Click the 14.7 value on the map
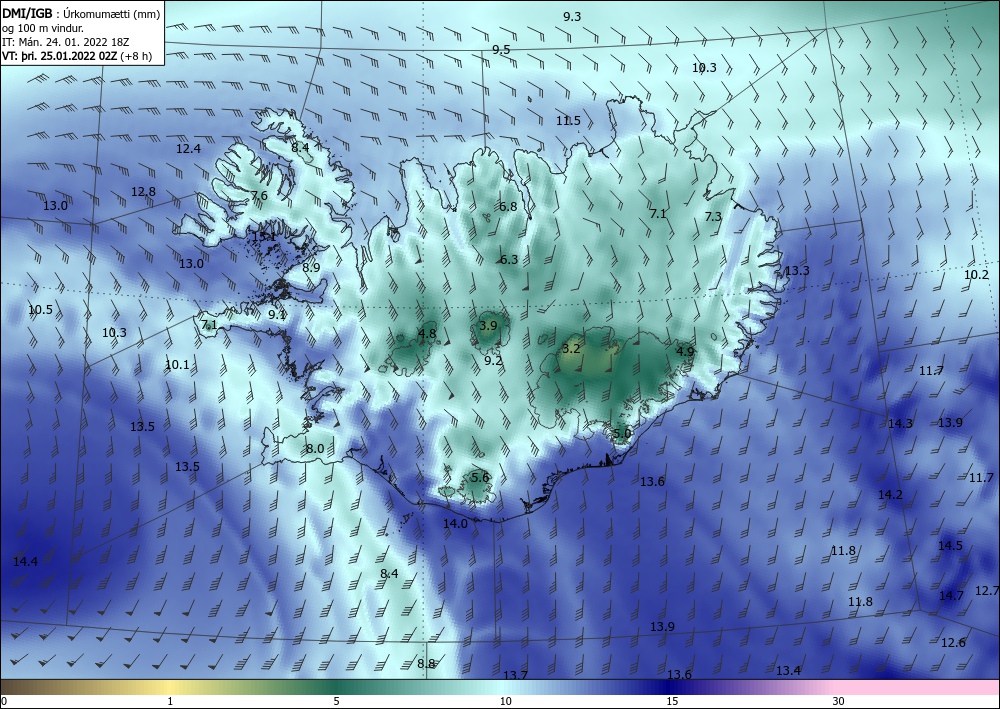Image resolution: width=1000 pixels, height=709 pixels. (x=951, y=596)
